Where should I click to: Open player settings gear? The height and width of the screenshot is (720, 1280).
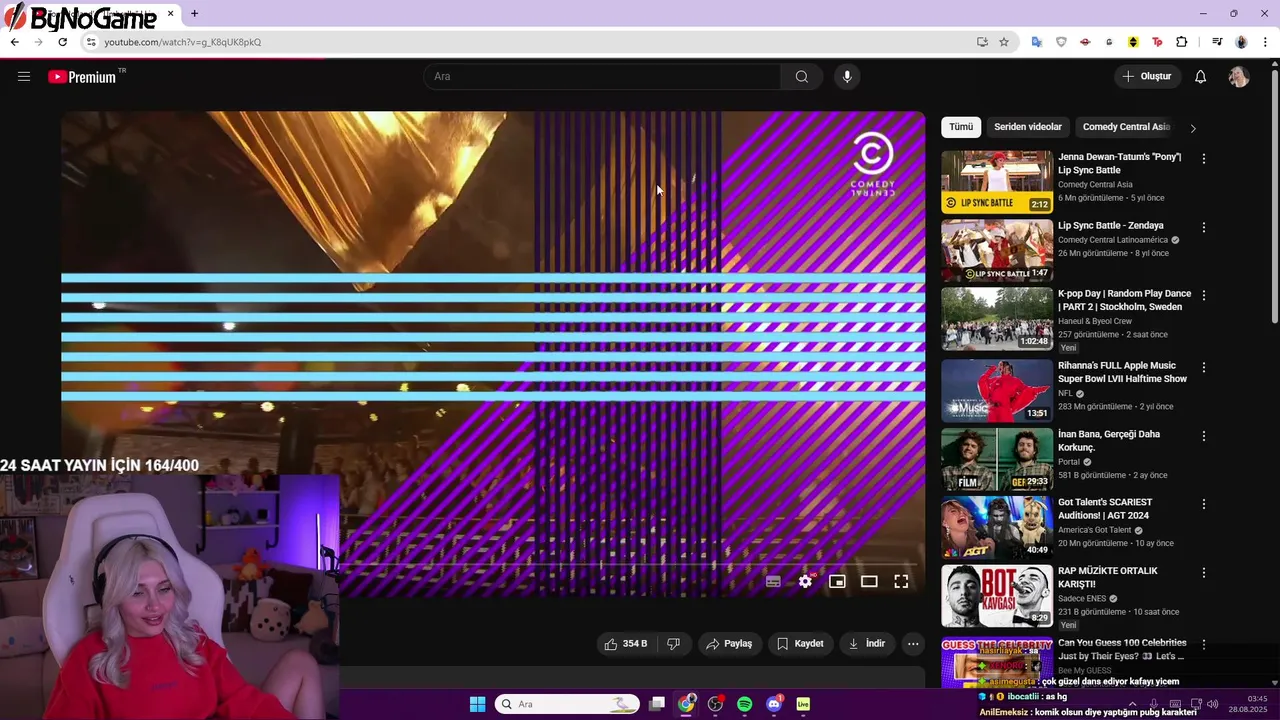[x=805, y=581]
